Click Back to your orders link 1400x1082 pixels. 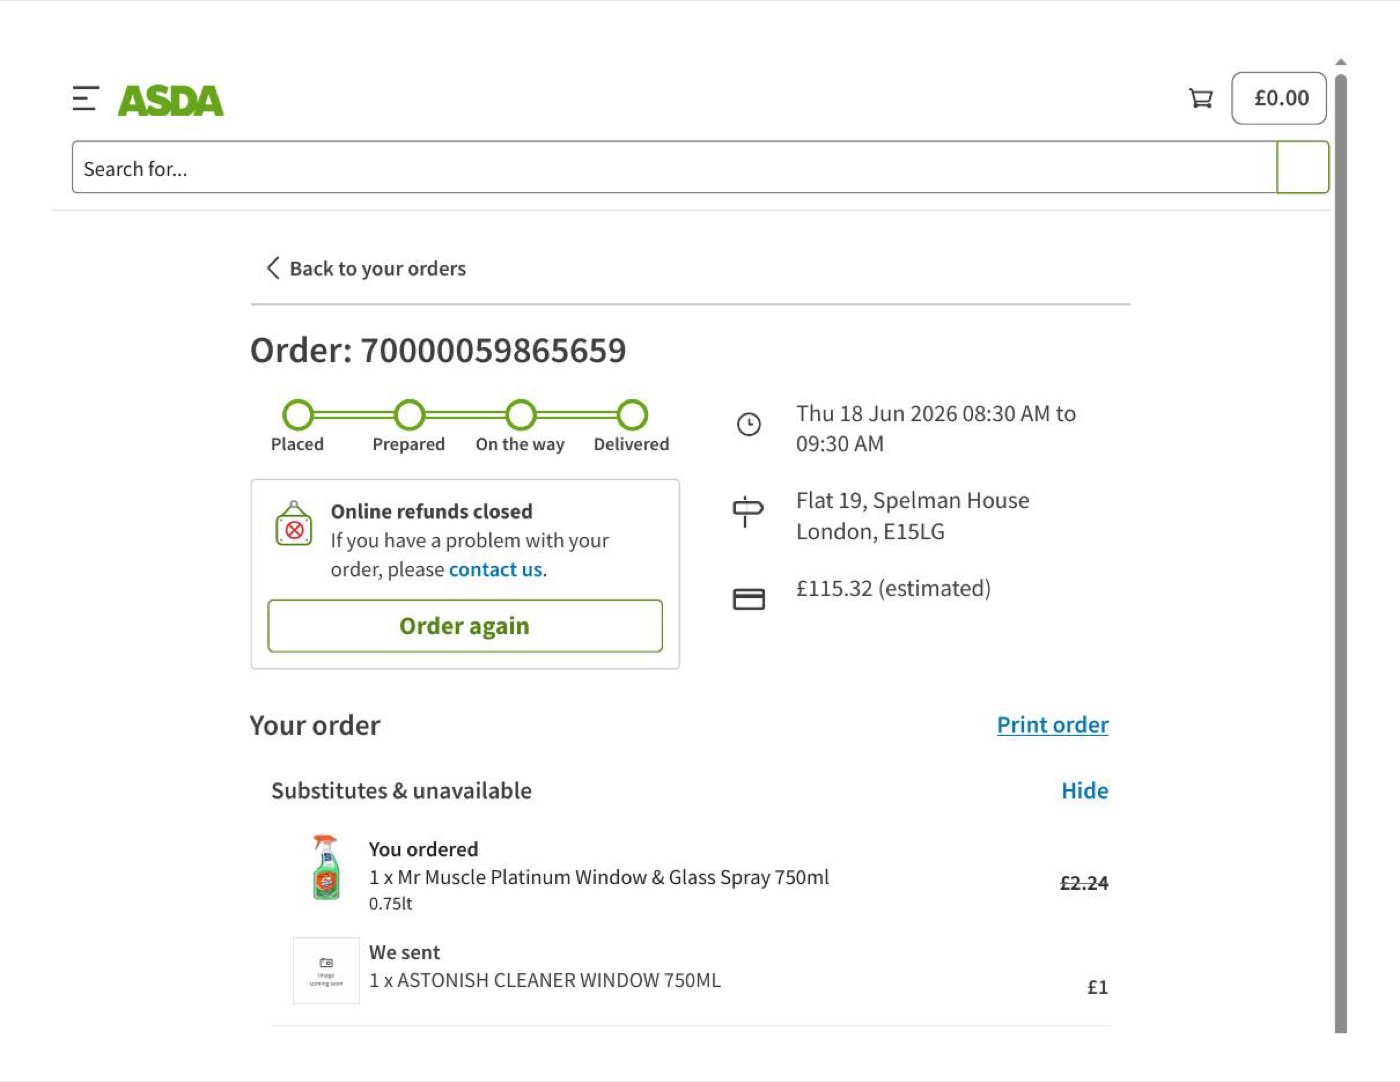coord(377,268)
